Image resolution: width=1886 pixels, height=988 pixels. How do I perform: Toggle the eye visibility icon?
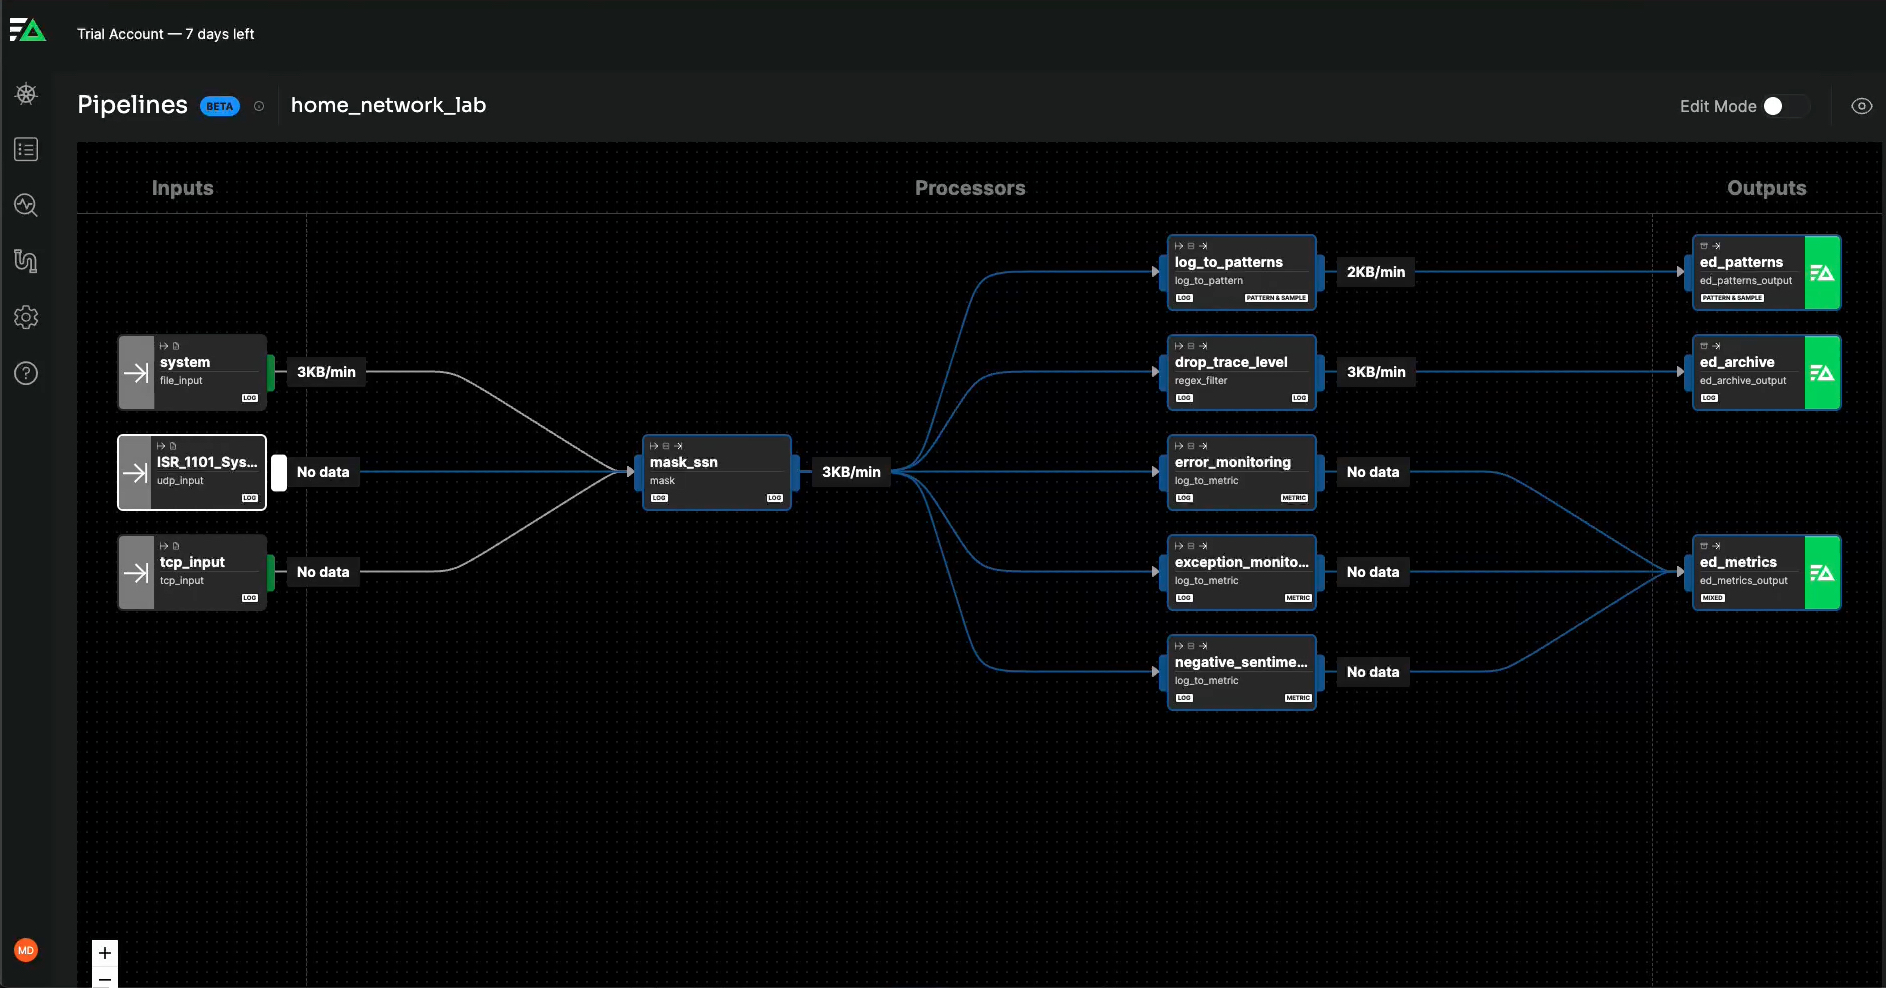pyautogui.click(x=1861, y=106)
